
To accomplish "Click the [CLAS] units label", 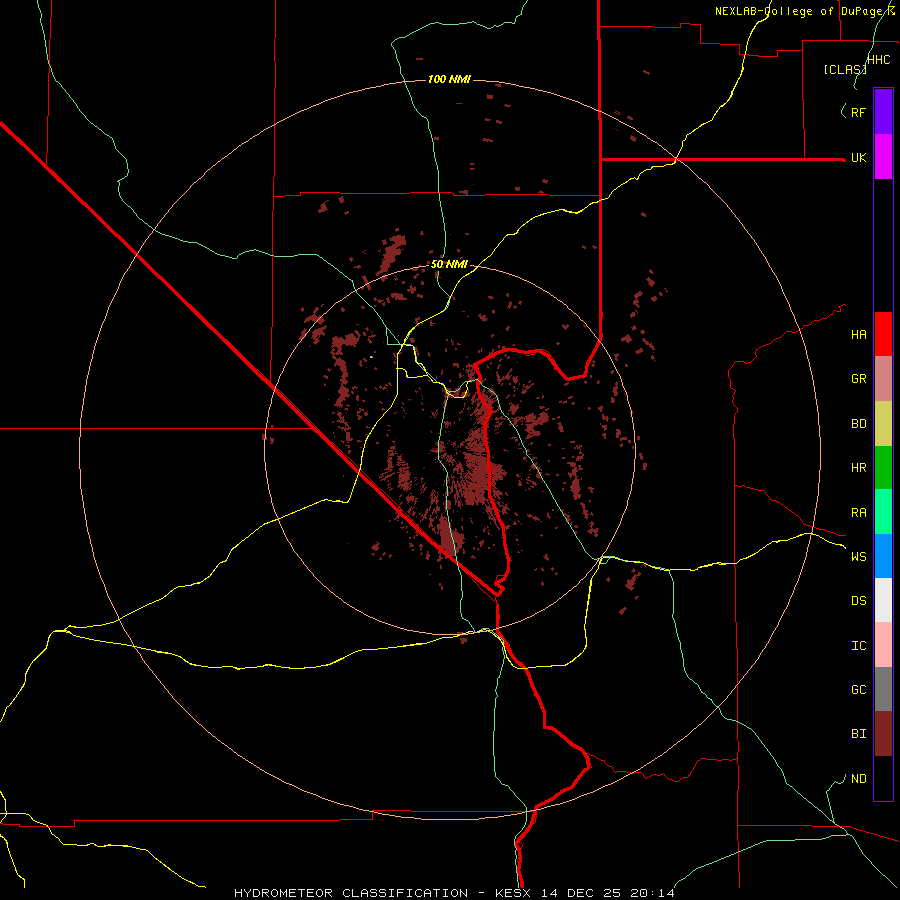I will click(845, 69).
